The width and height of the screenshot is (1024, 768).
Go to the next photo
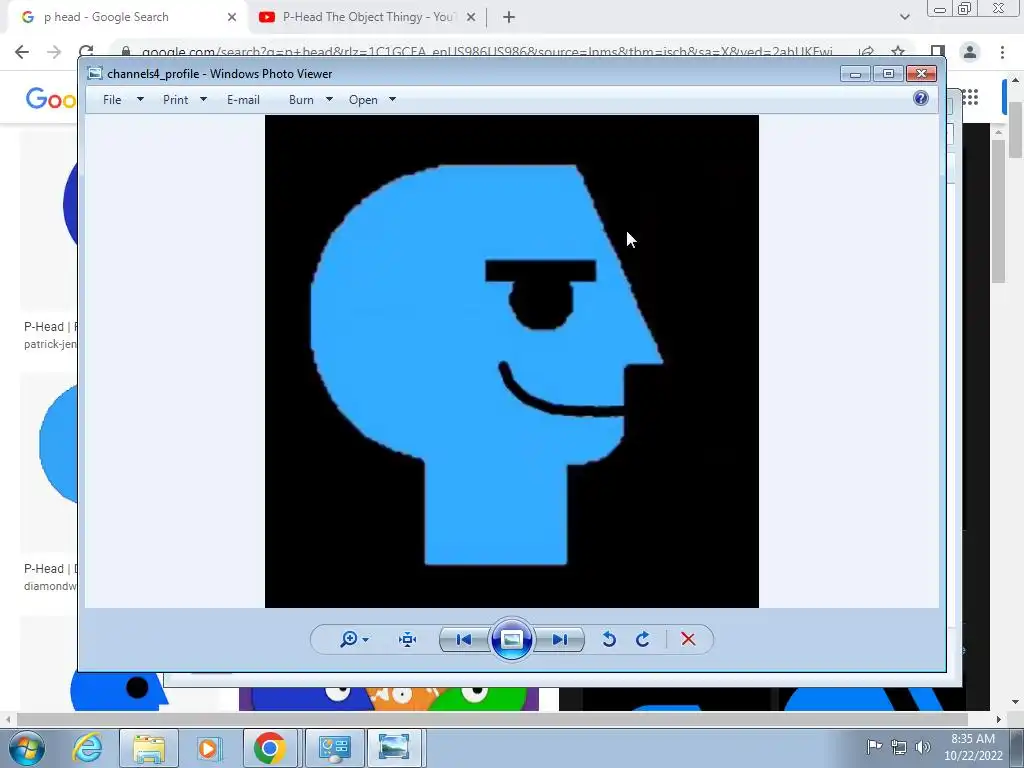click(560, 639)
